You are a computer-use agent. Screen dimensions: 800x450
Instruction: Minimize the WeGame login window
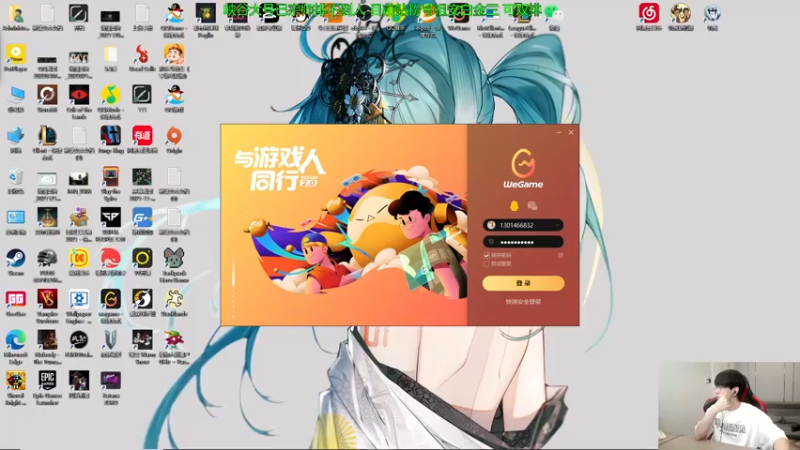tap(559, 132)
